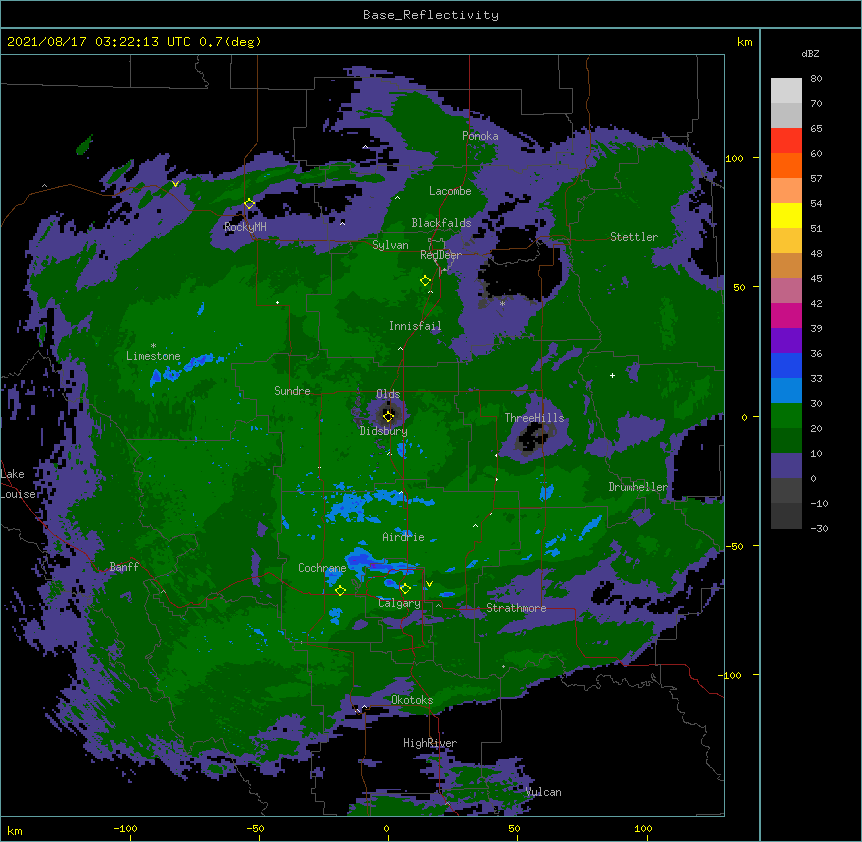Click the Banff label
Viewport: 862px width, 842px height.
coord(124,567)
